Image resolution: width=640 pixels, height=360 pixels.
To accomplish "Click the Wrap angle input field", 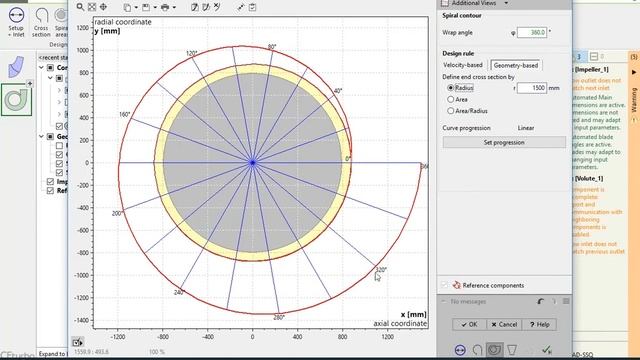I will (532, 32).
